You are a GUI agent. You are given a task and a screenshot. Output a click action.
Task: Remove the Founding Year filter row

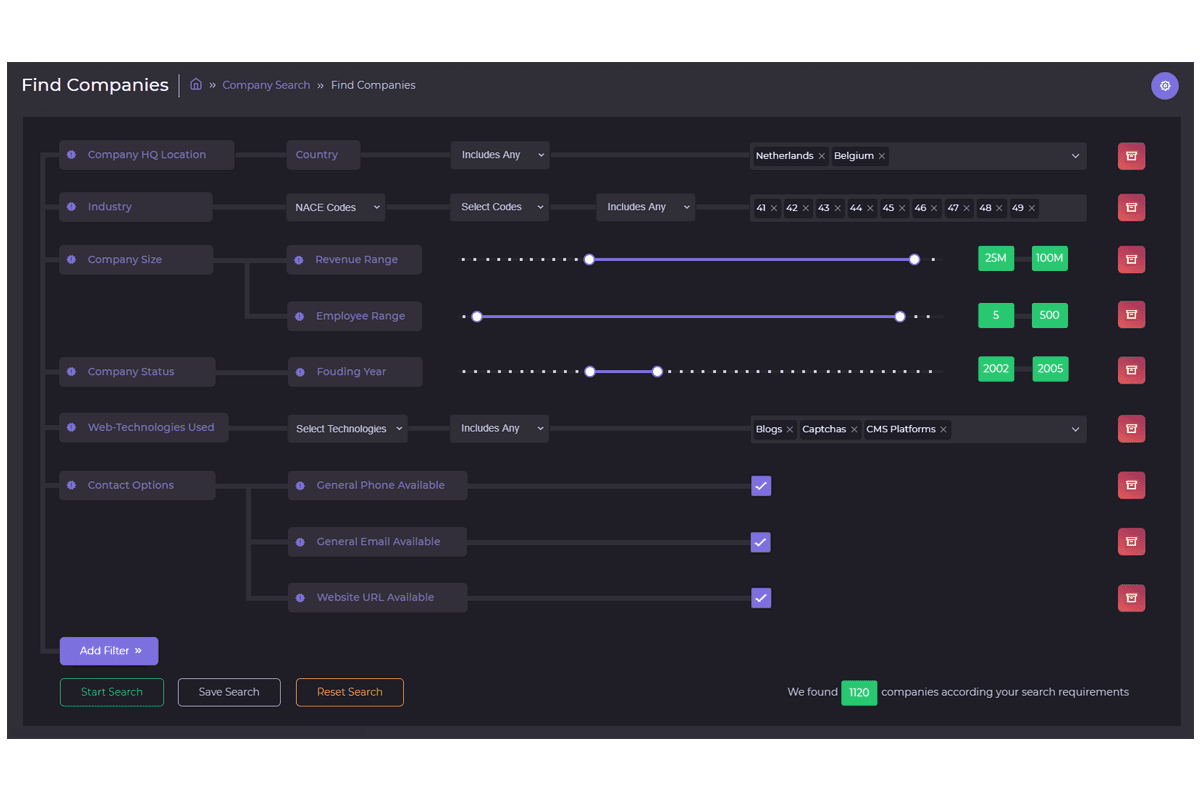click(x=1131, y=371)
